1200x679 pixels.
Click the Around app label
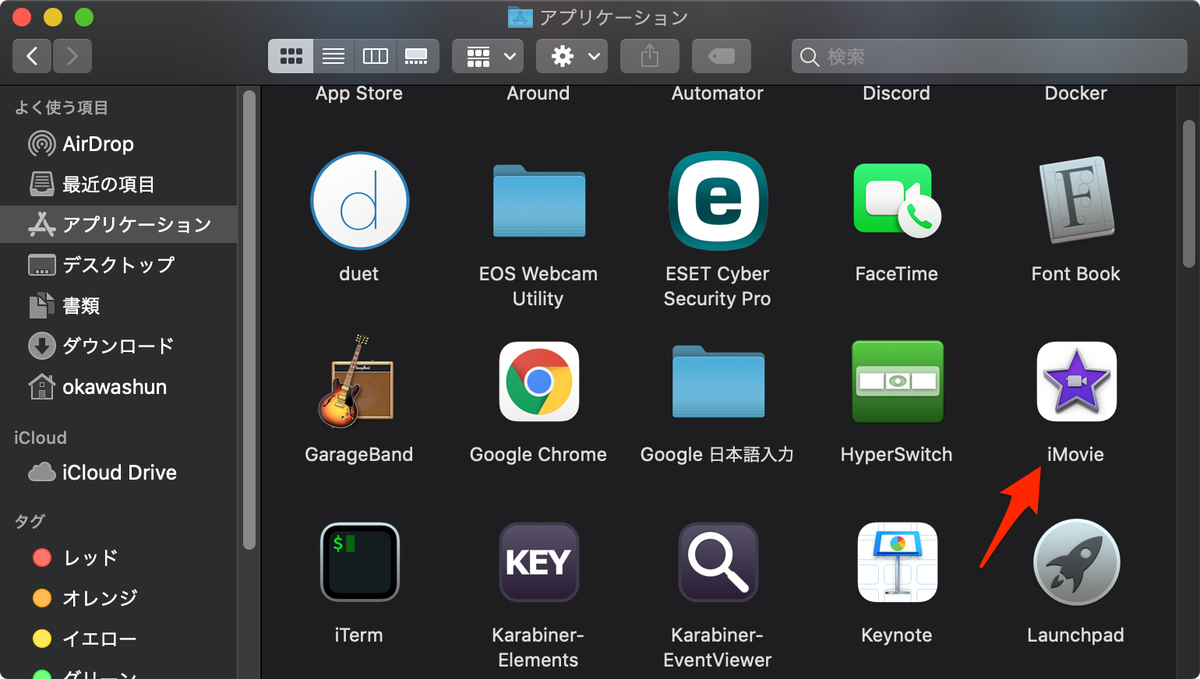[538, 93]
